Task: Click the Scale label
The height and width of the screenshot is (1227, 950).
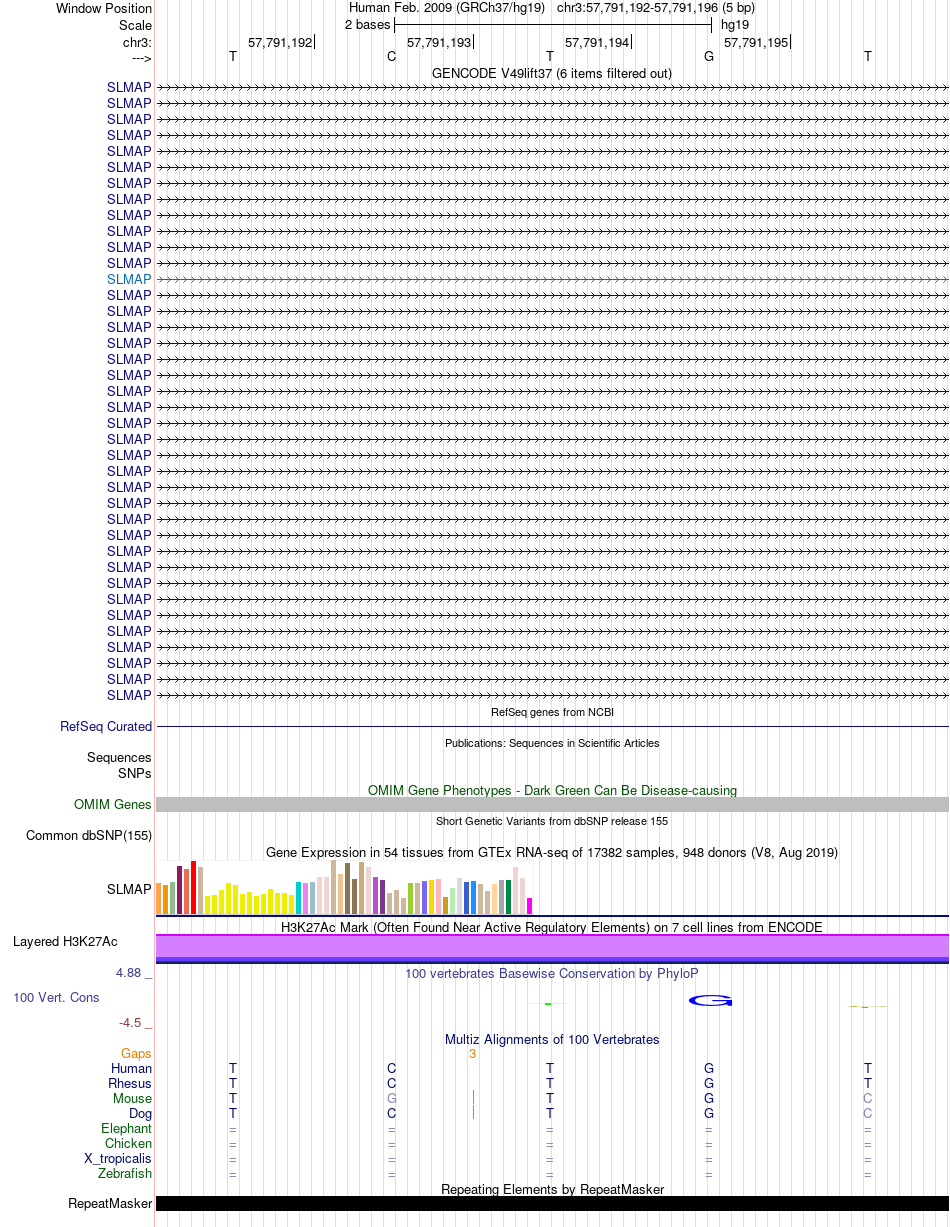Action: point(135,25)
